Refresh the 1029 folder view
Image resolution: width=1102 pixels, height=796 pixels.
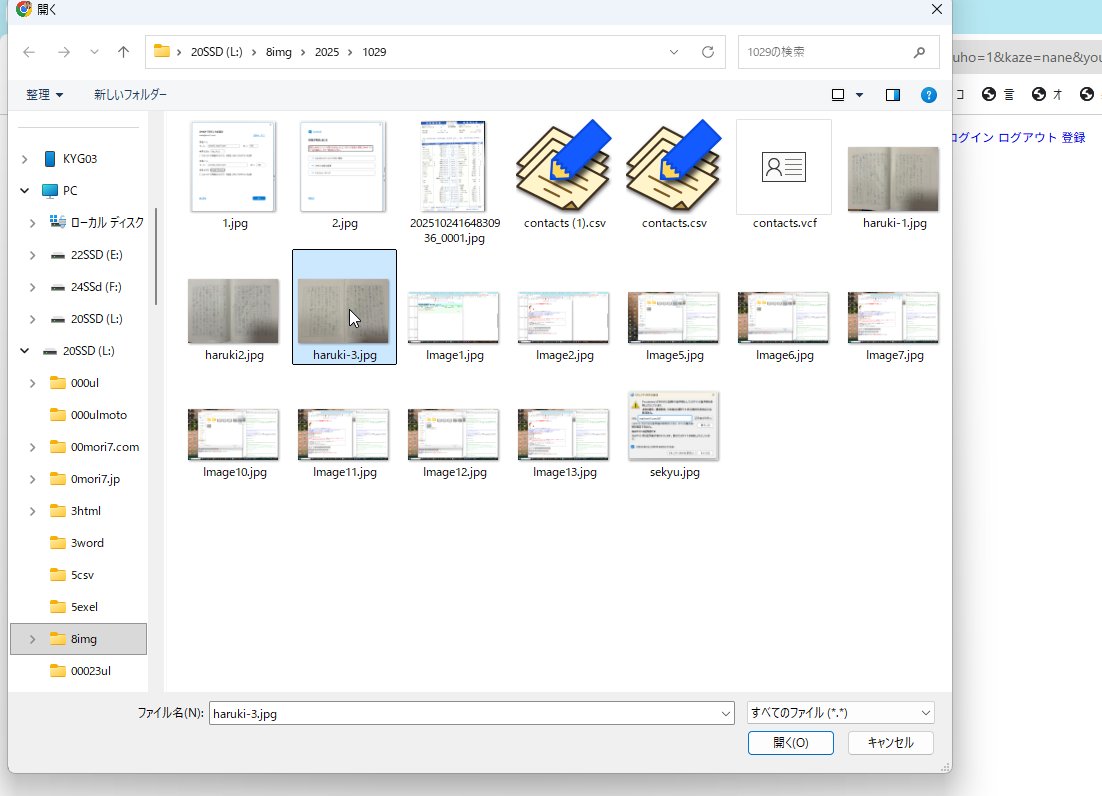[708, 52]
